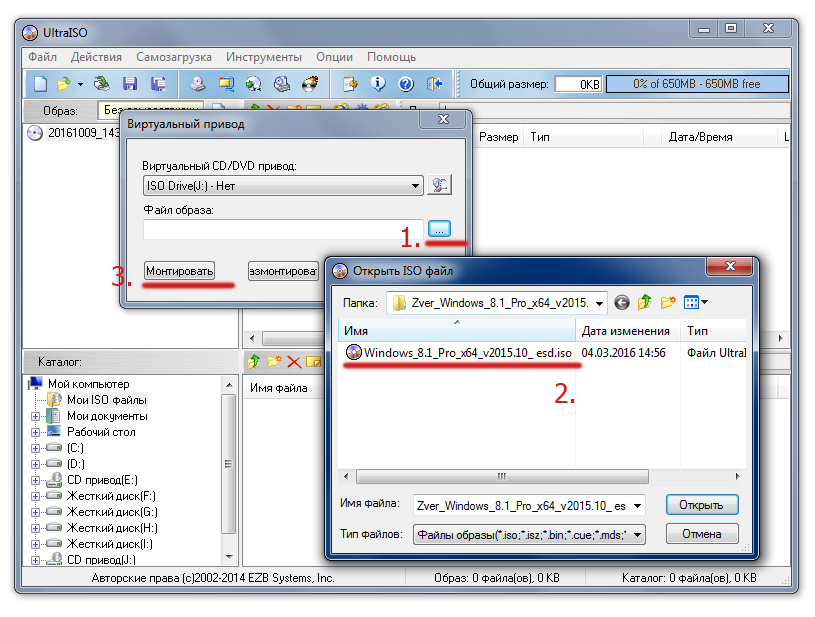Expand the CD привод(E:) node
This screenshot has height=617, width=815.
[x=35, y=480]
